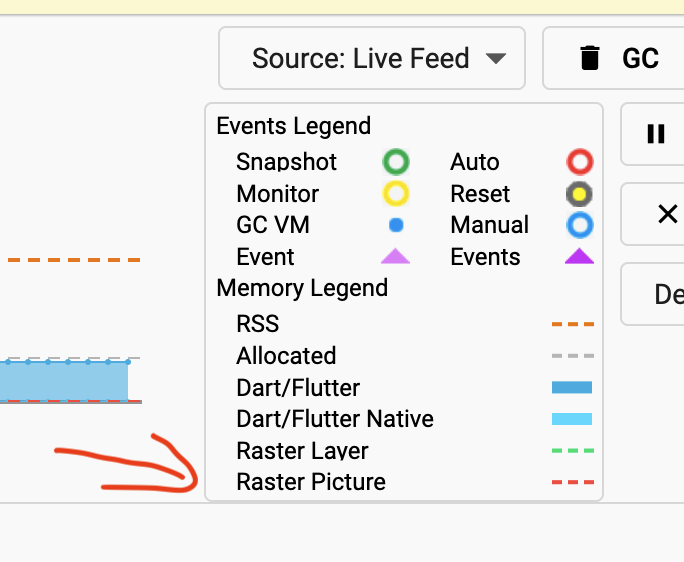The height and width of the screenshot is (562, 684).
Task: Click the Dart/Flutter Native cyan swatch
Action: click(x=572, y=419)
